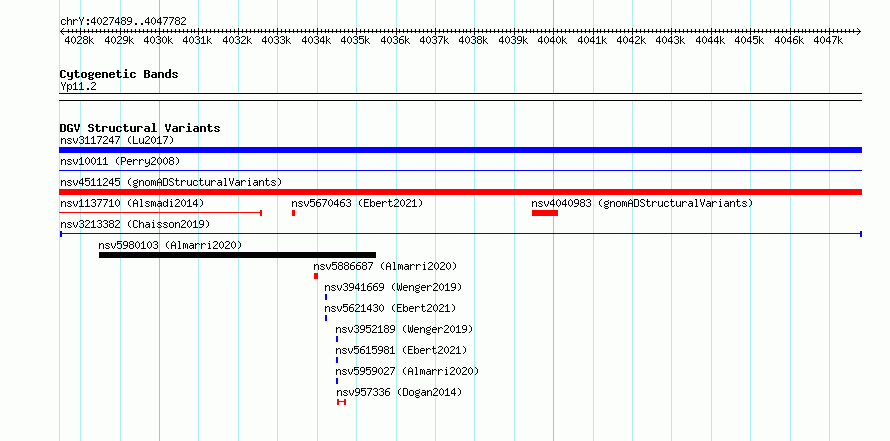Screen dimensions: 890x441
Task: Click the 4044k ruler tick label
Action: click(x=710, y=41)
